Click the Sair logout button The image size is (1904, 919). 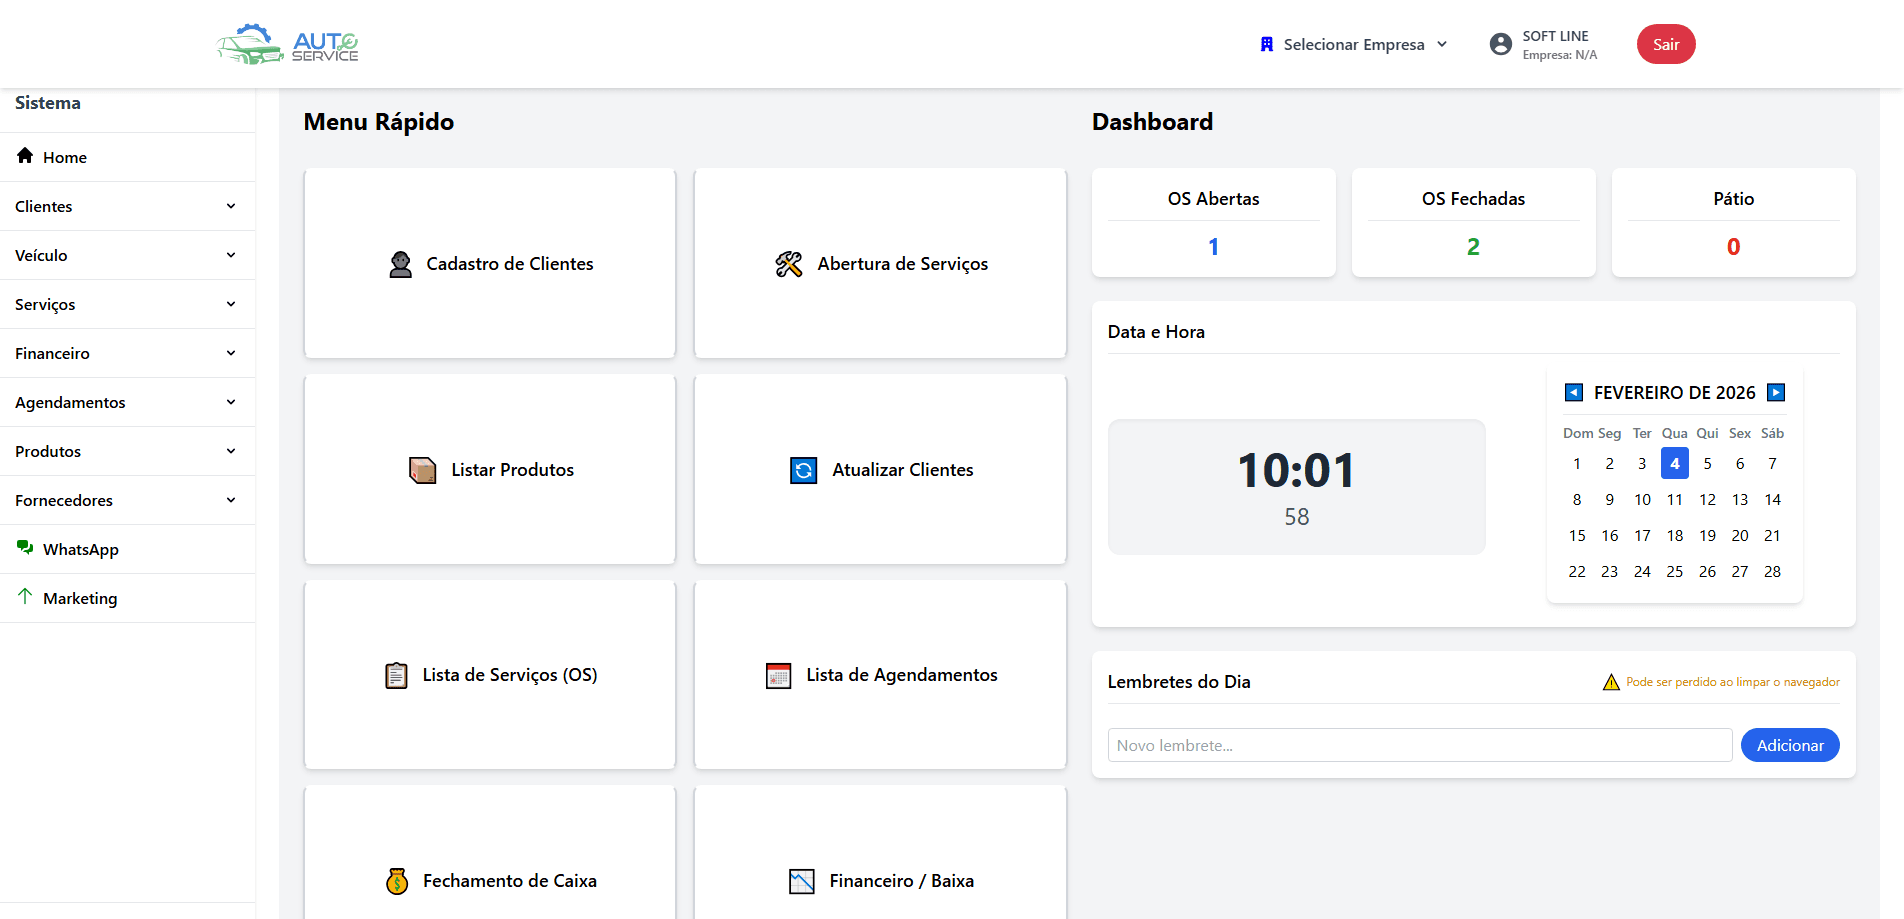1666,44
